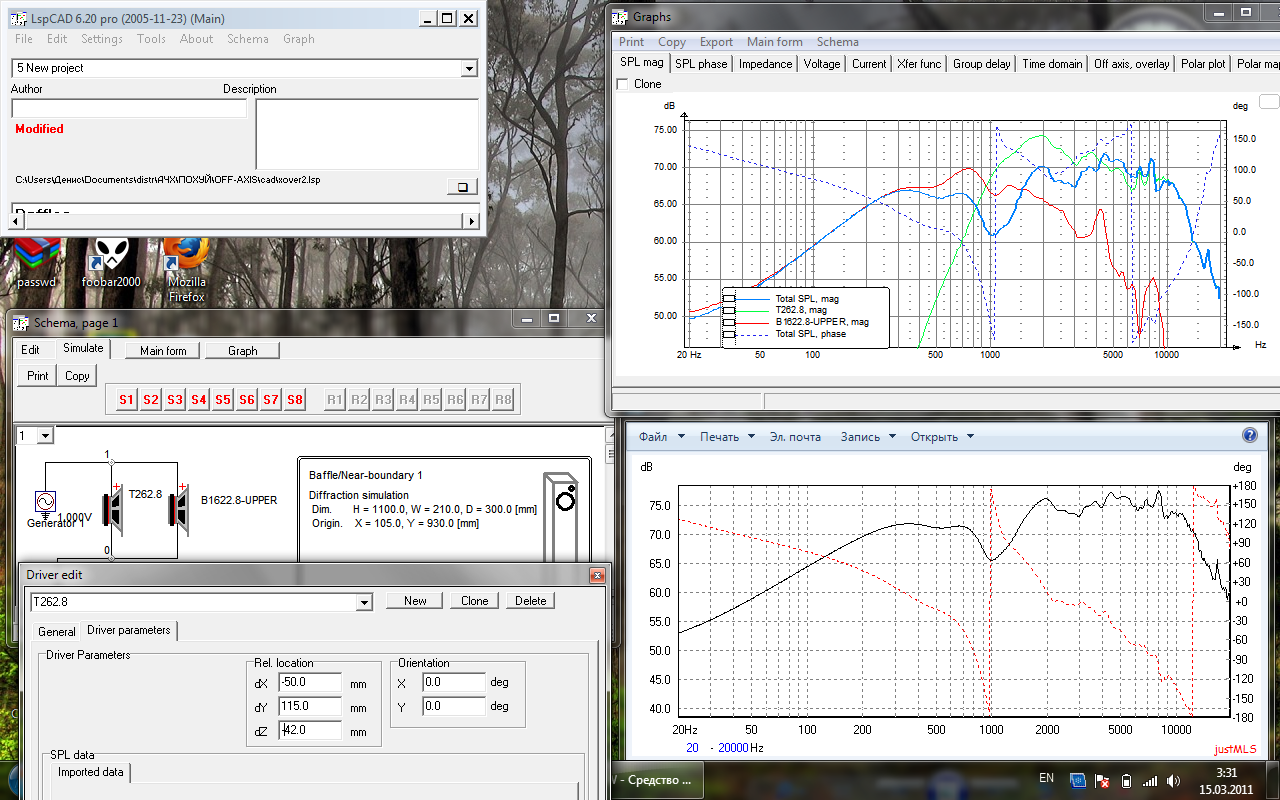The height and width of the screenshot is (800, 1280).
Task: Expand the Печать menu in justMLS
Action: click(727, 436)
